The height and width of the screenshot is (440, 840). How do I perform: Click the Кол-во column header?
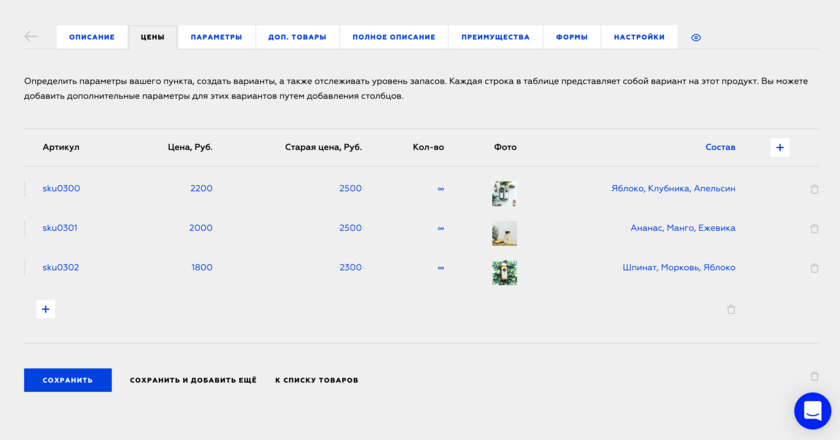(x=428, y=147)
